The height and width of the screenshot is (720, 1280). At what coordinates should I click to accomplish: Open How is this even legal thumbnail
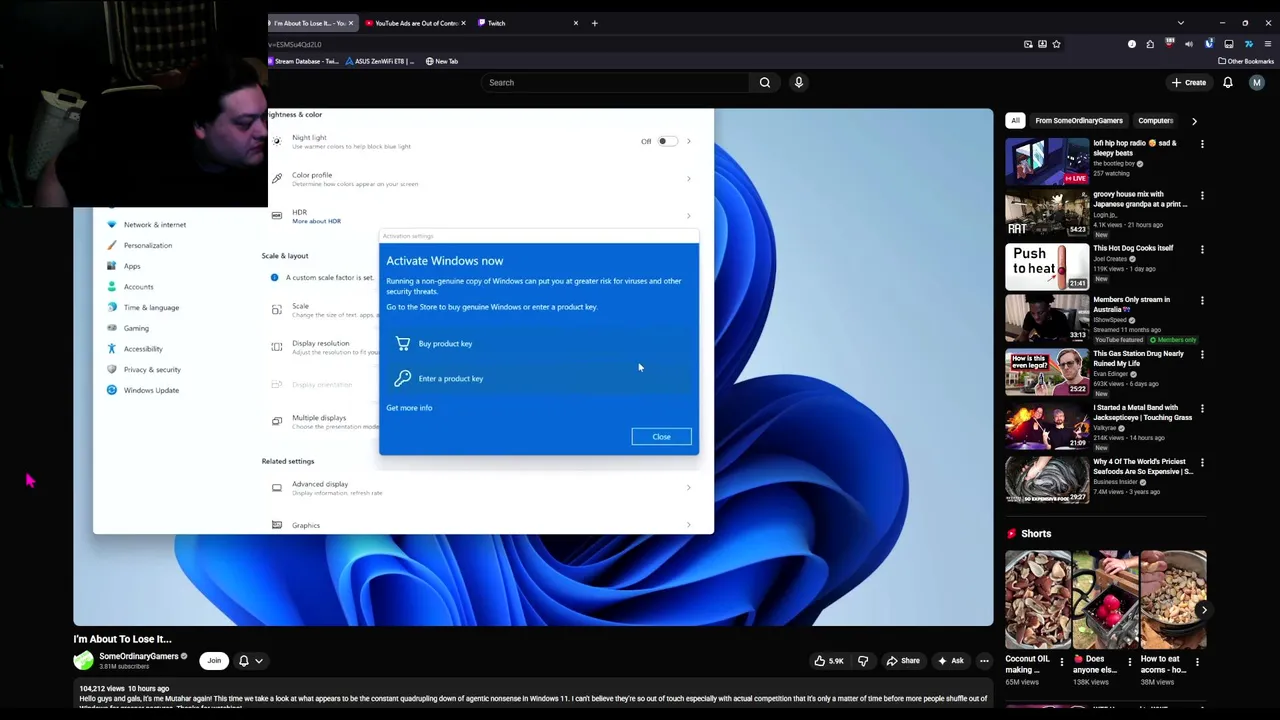pyautogui.click(x=1047, y=371)
